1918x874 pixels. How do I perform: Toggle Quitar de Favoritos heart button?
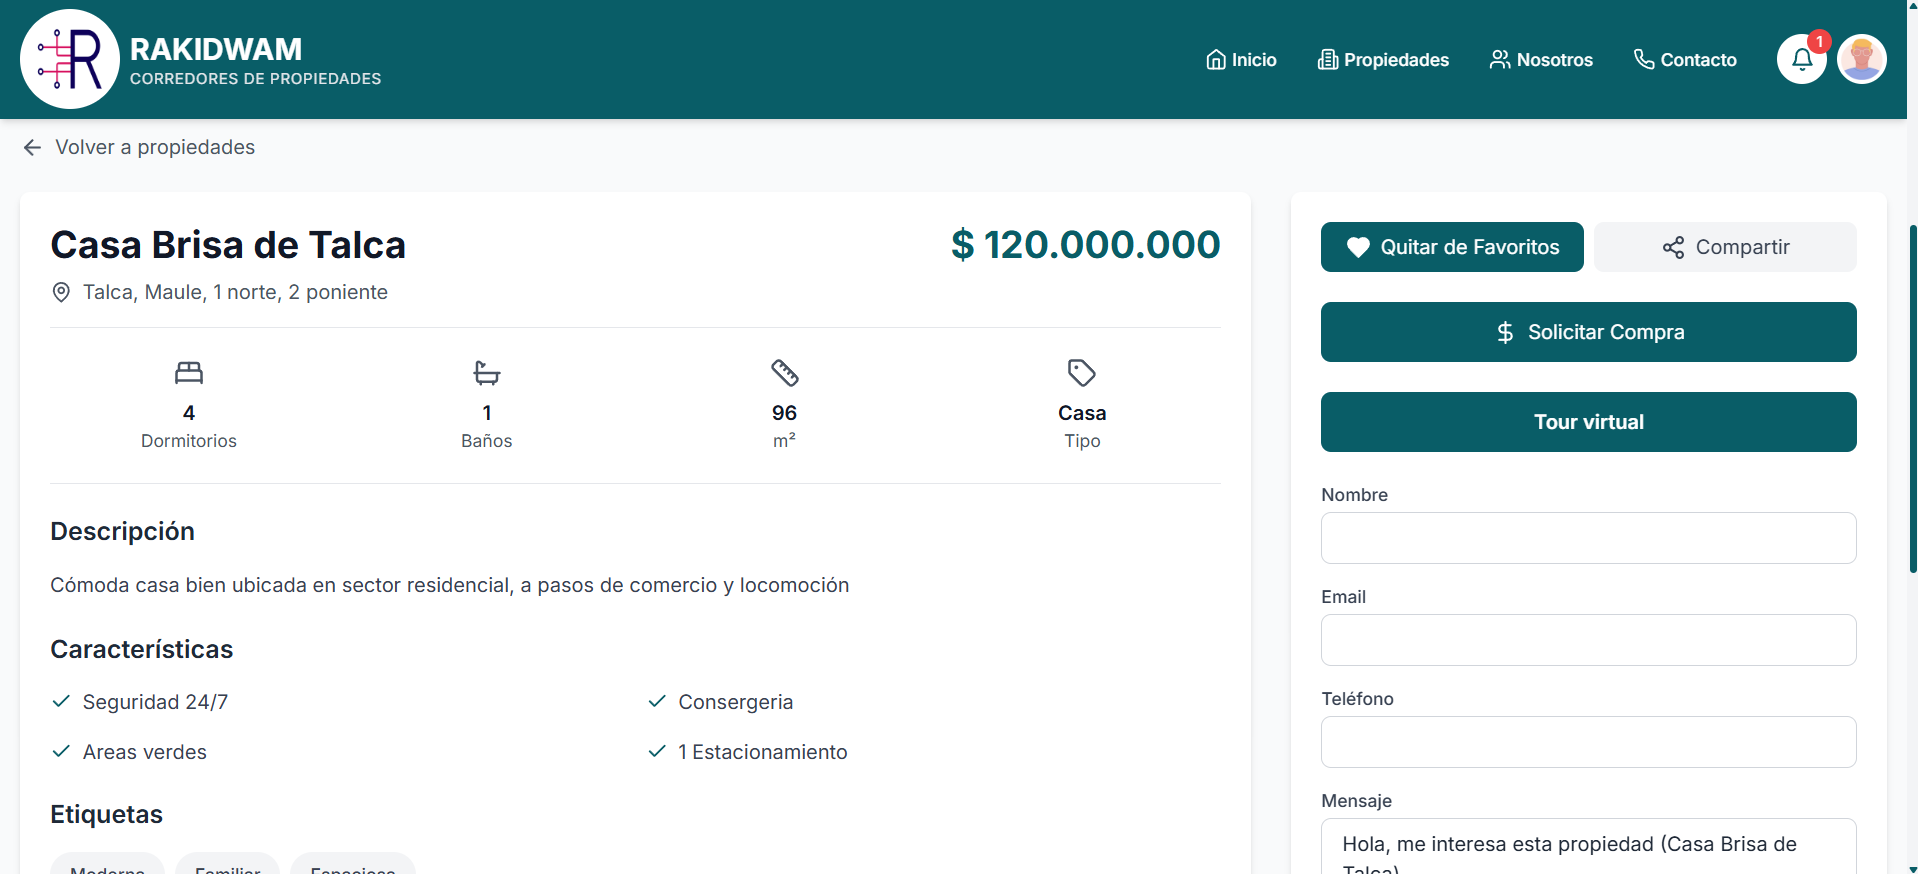(1451, 247)
